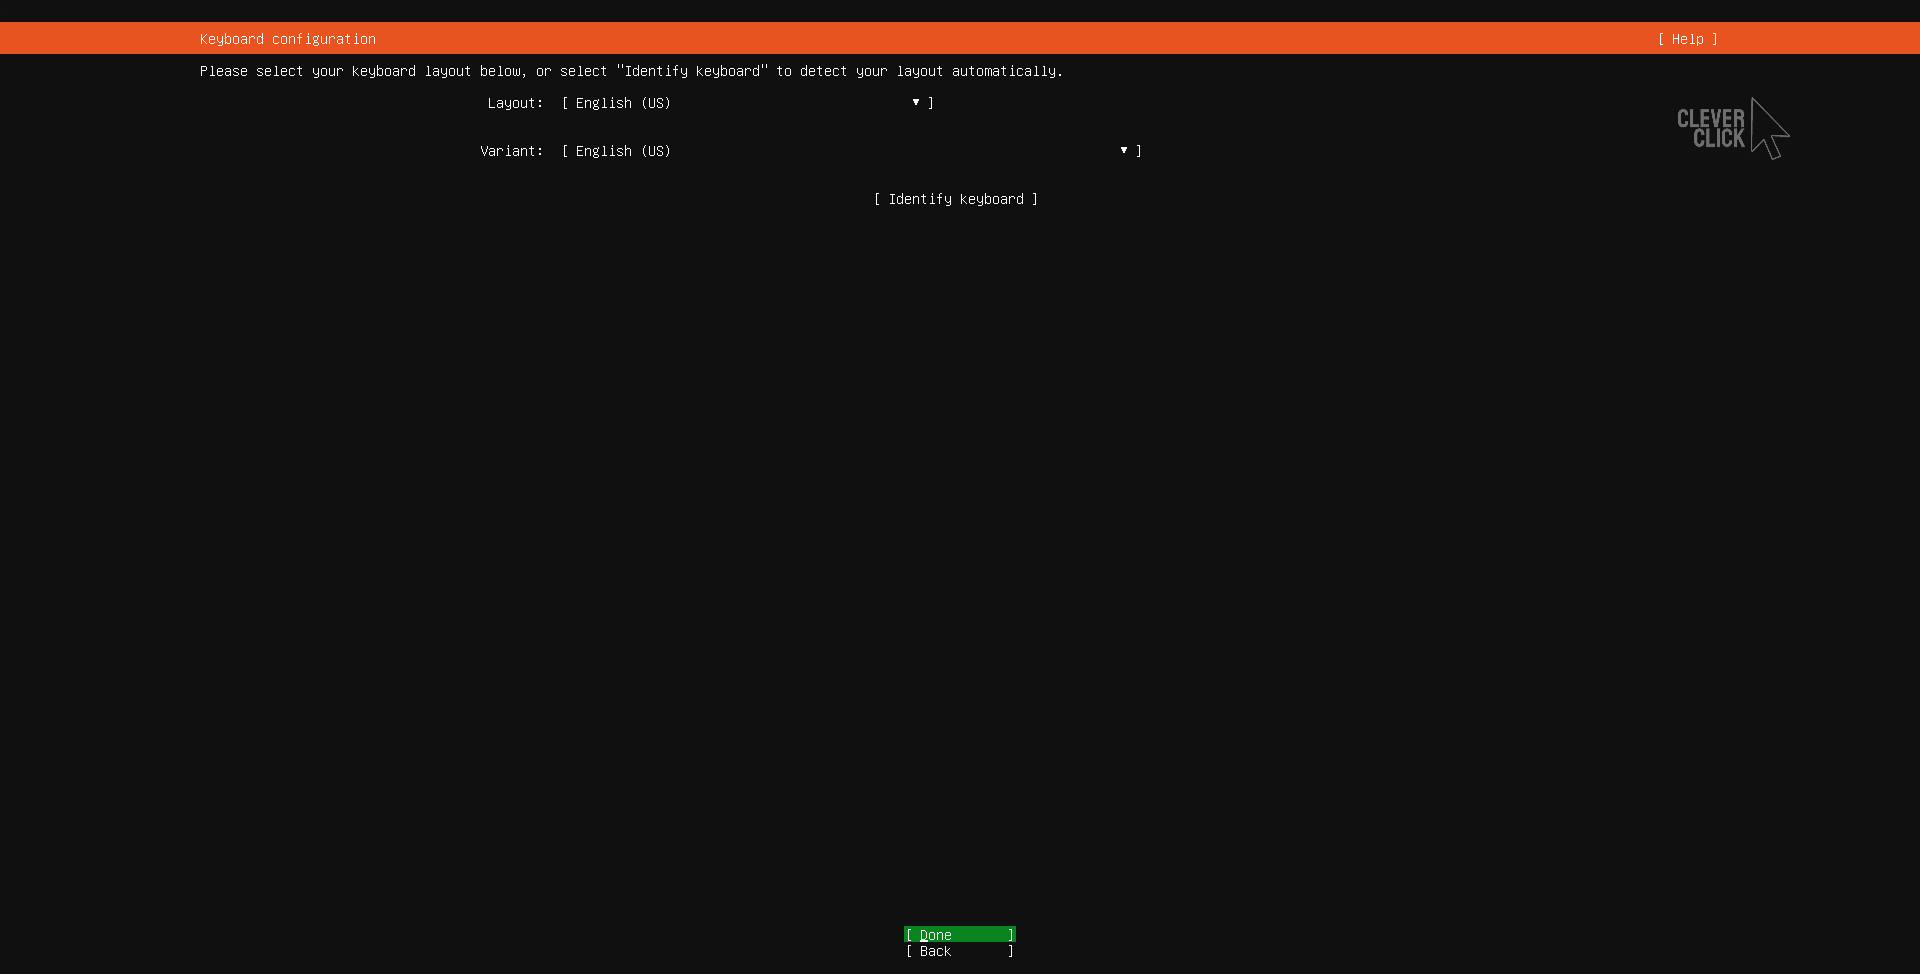Screen dimensions: 1920x974
Task: Click the CLEVER word in watermark logo
Action: (x=1710, y=119)
